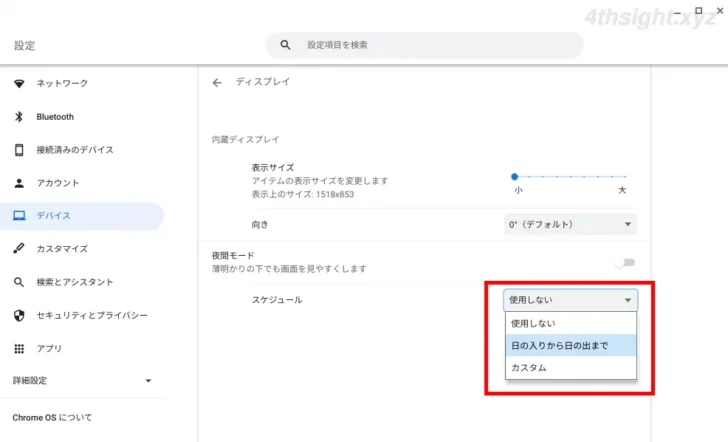Maximize the settings window
Screen dimensions: 728x442
[698, 10]
